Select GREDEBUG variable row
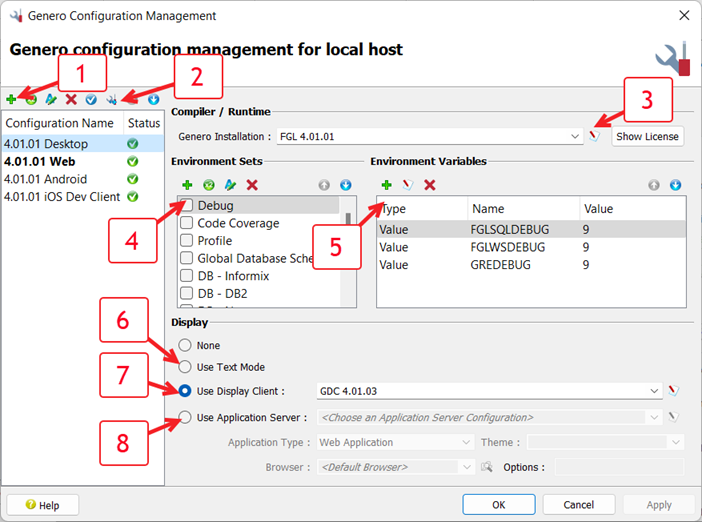 pos(531,265)
